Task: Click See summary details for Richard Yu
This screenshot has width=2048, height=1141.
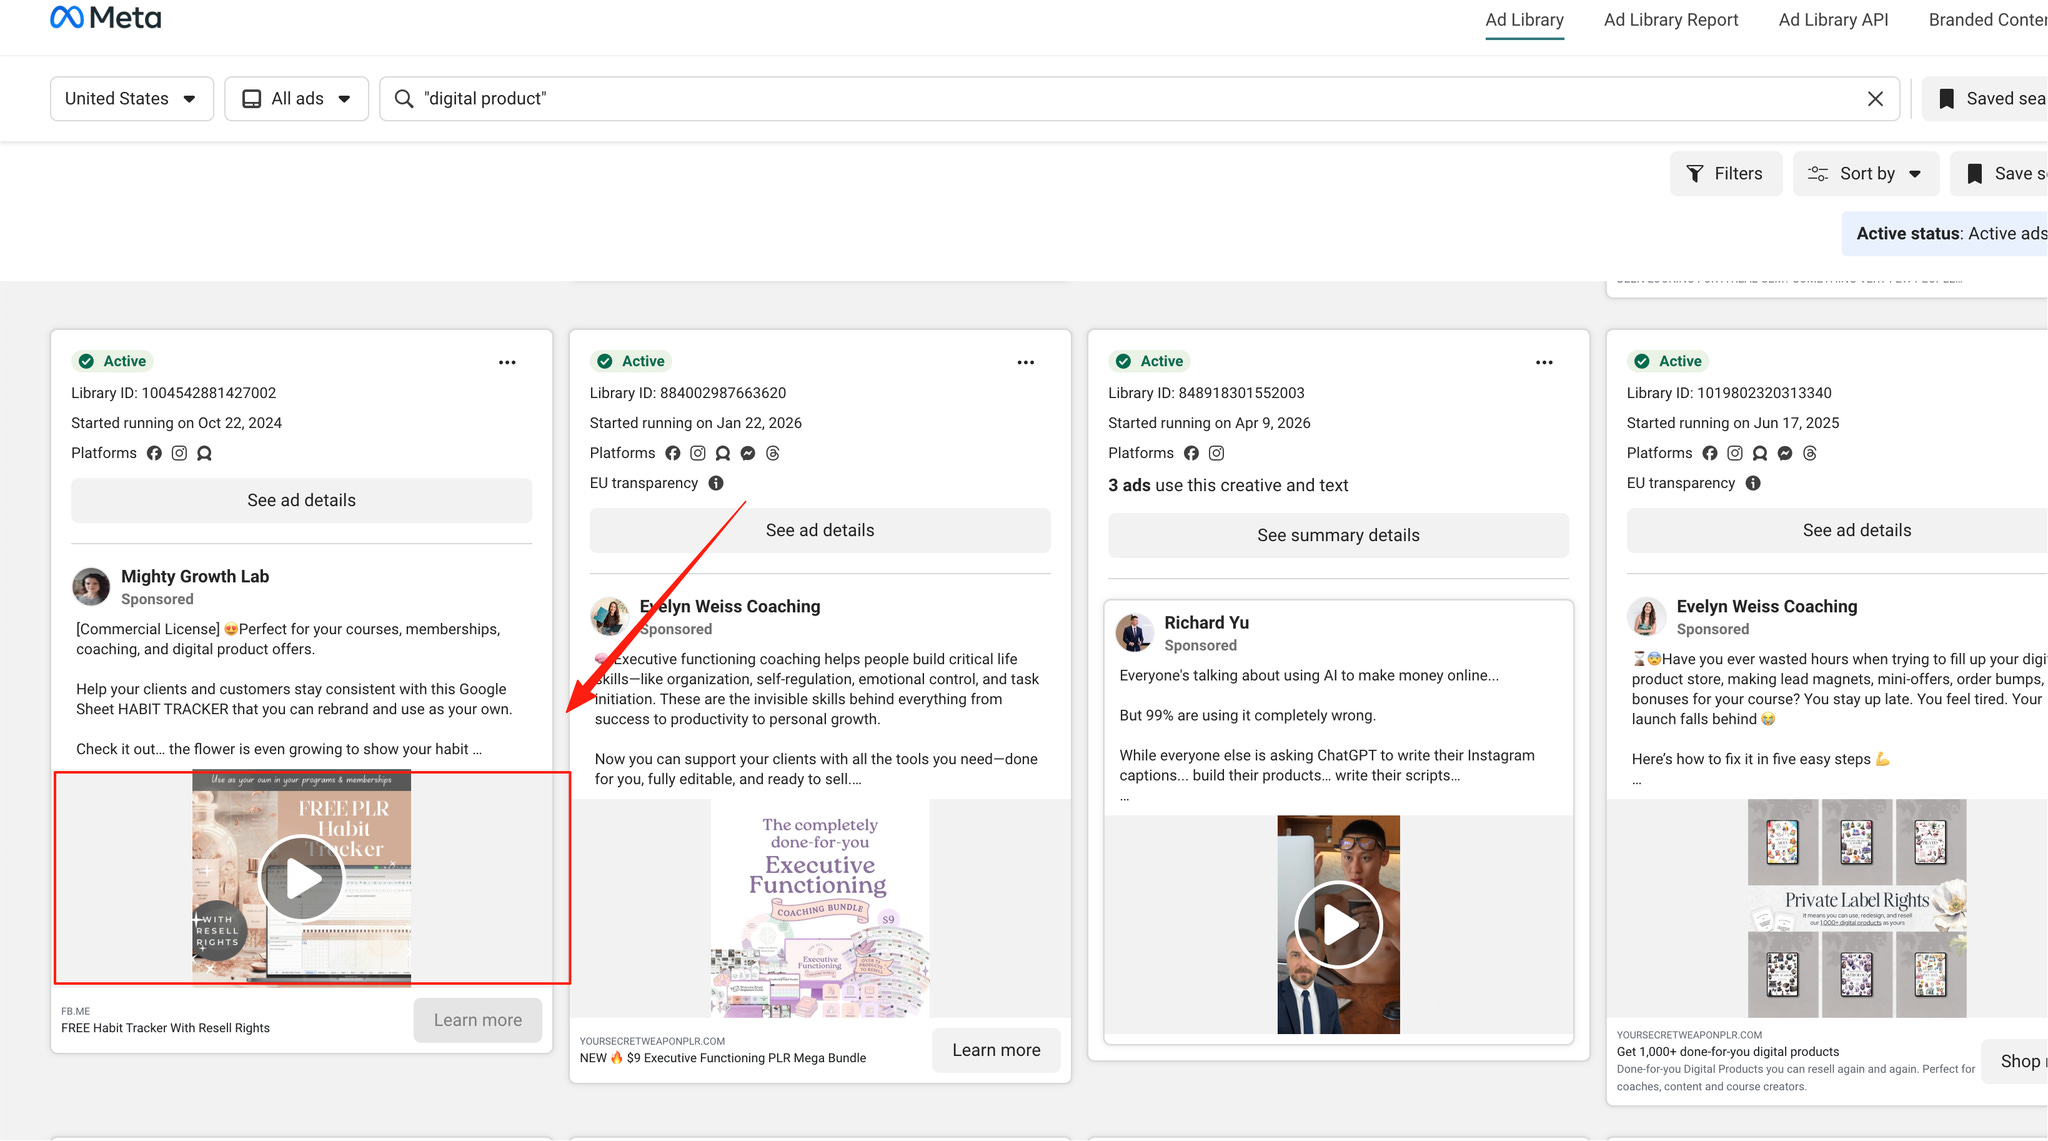Action: [x=1338, y=535]
